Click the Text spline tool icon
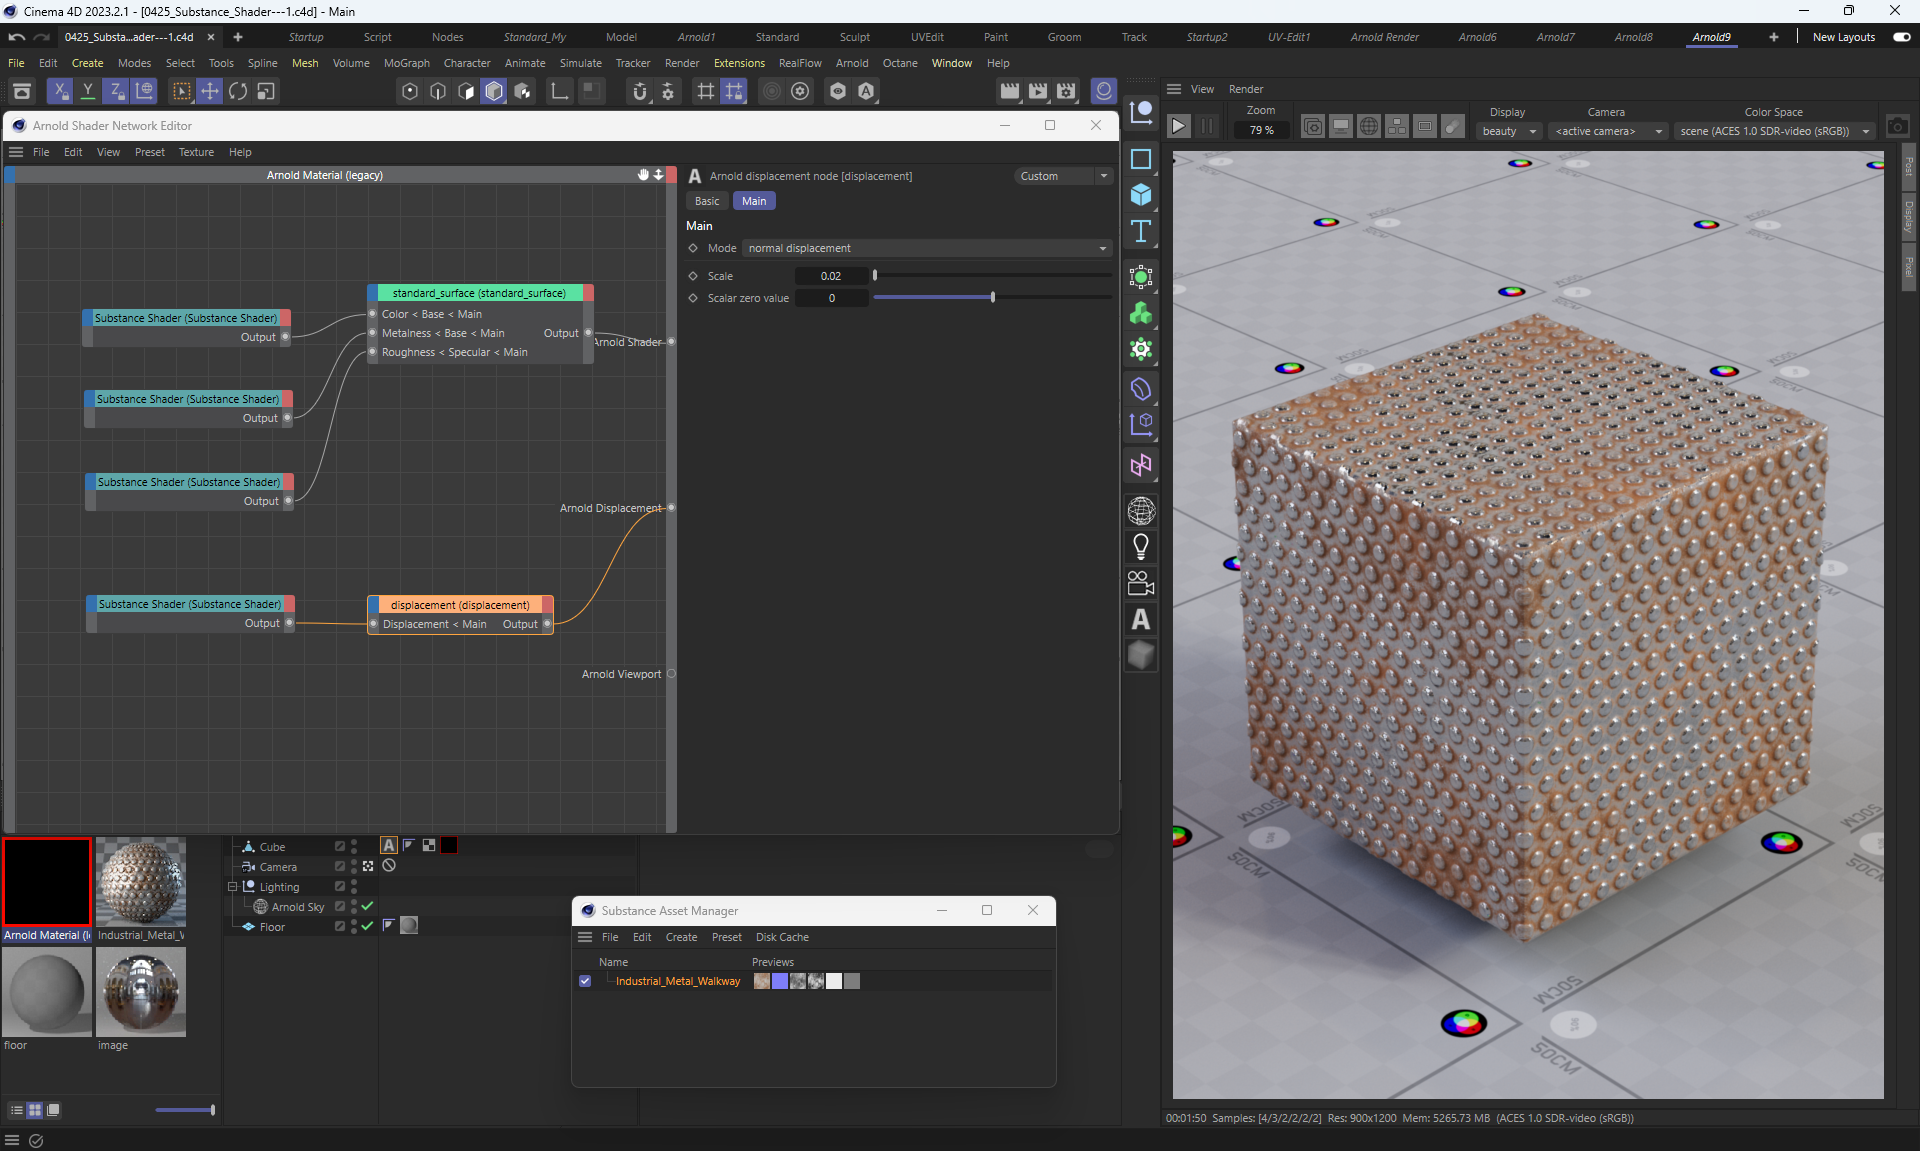The height and width of the screenshot is (1151, 1920). (1140, 231)
